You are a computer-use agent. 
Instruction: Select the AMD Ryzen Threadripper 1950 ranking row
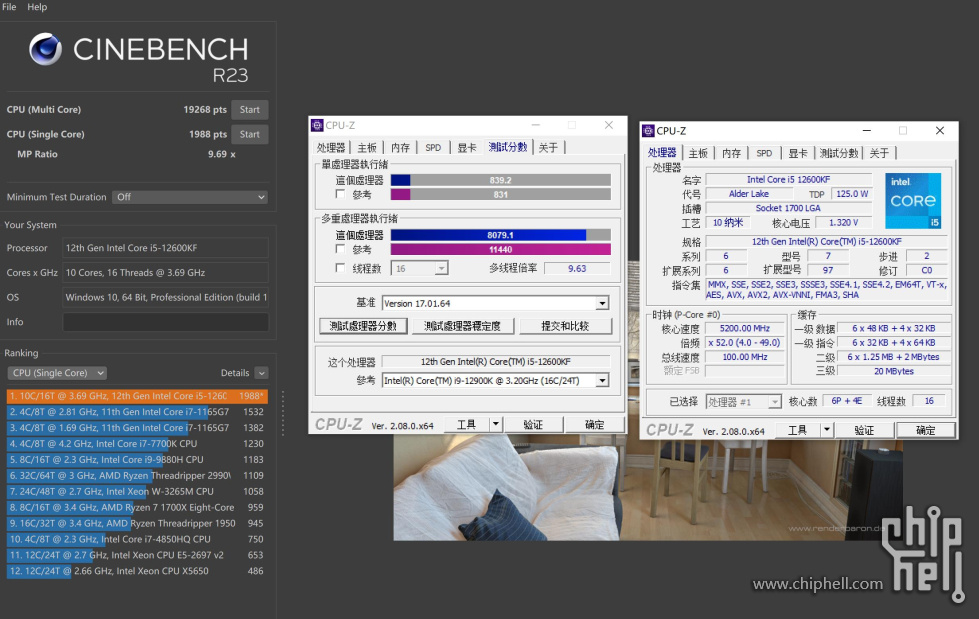(x=137, y=523)
